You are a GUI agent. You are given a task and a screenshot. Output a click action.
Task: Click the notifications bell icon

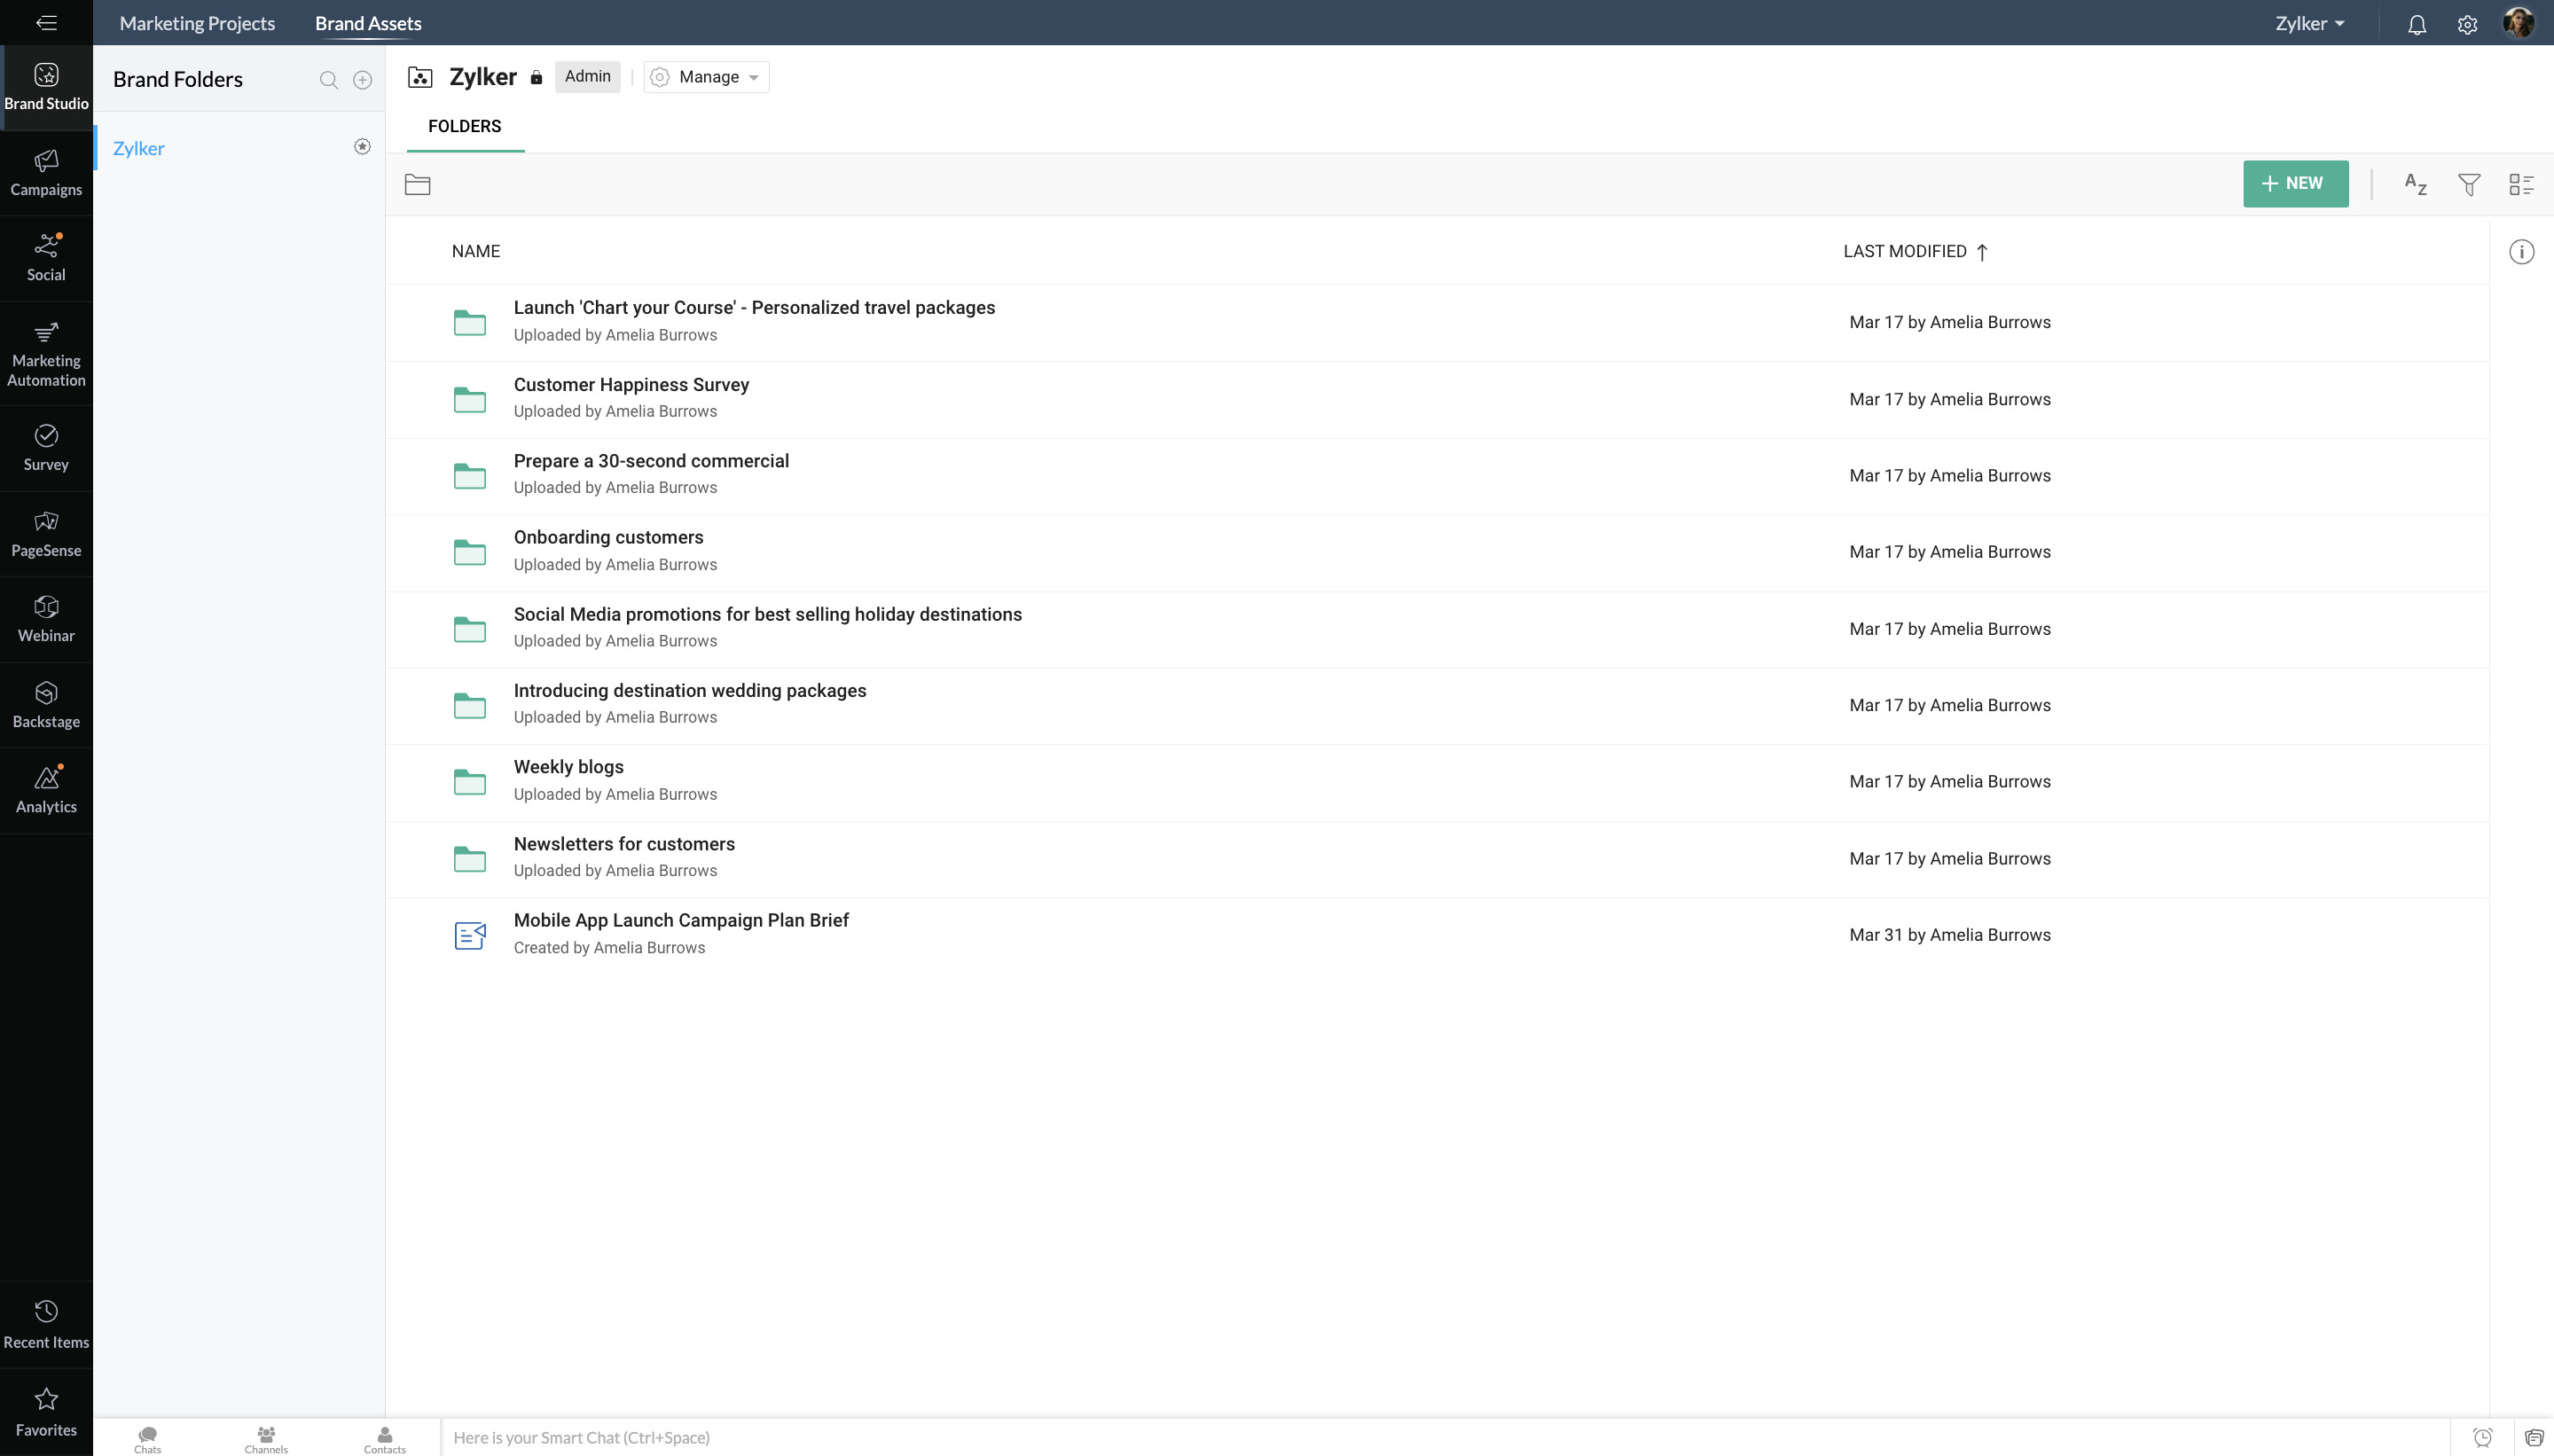click(x=2416, y=24)
